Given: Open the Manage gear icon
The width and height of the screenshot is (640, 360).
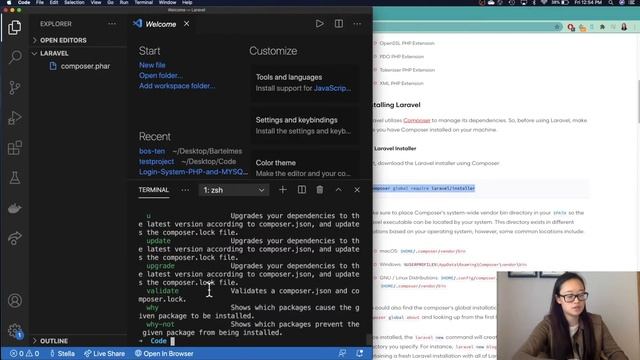Looking at the screenshot, I should pos(15,331).
